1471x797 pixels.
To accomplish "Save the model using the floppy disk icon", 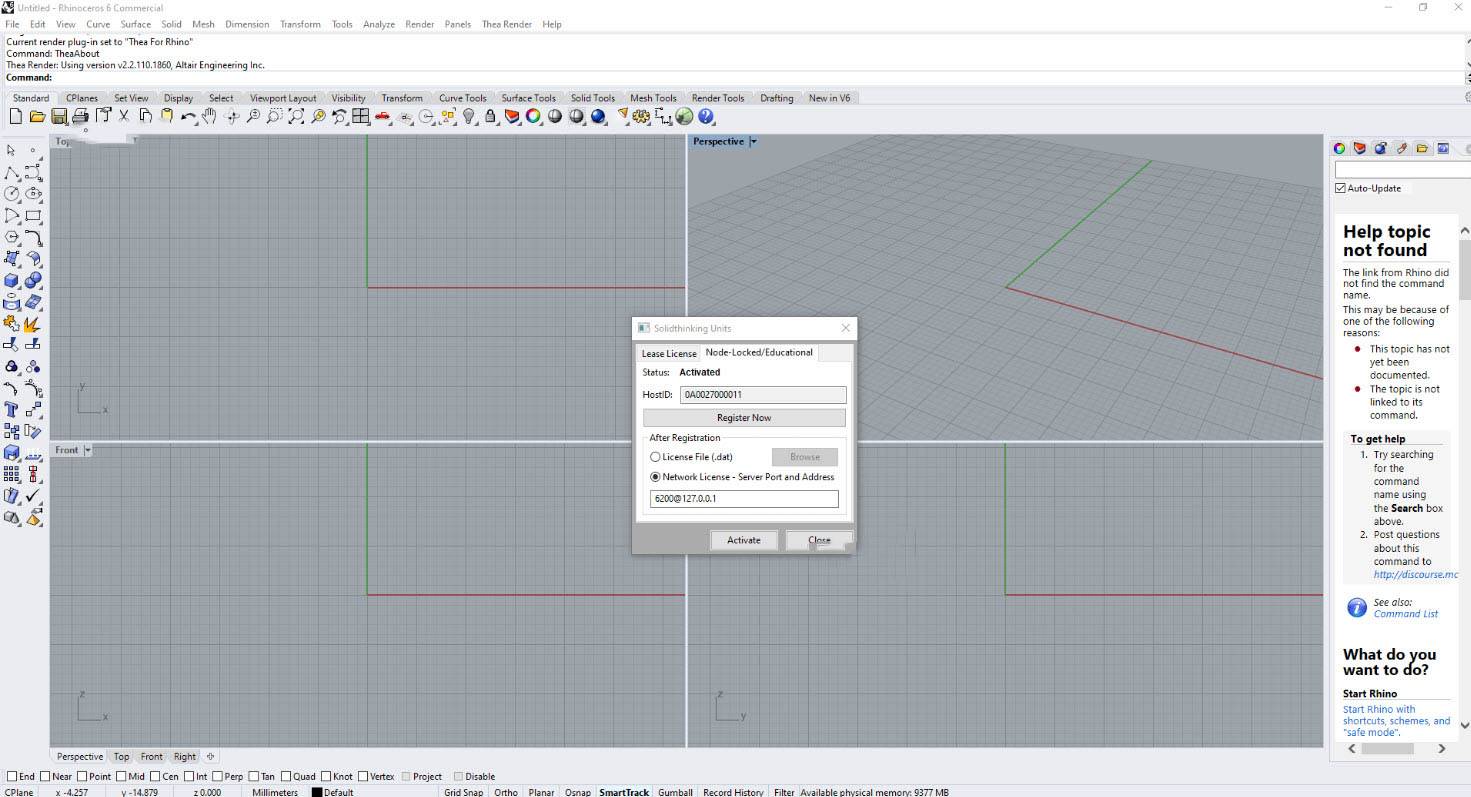I will tap(59, 117).
